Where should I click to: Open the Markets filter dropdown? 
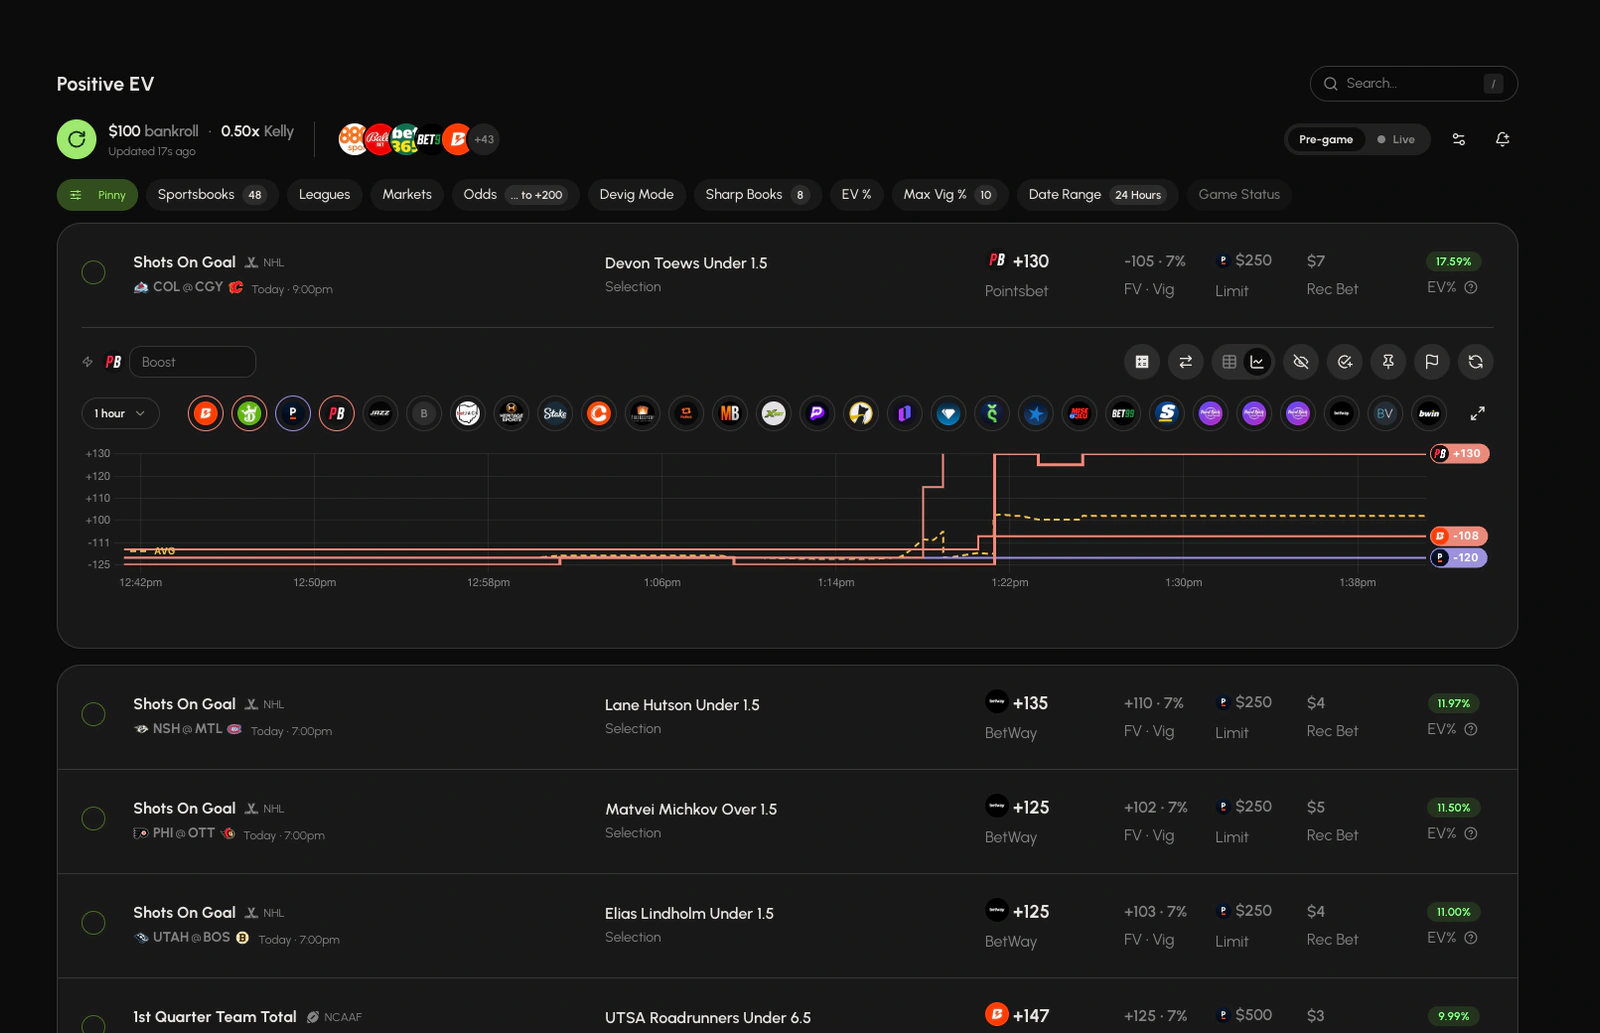tap(407, 194)
